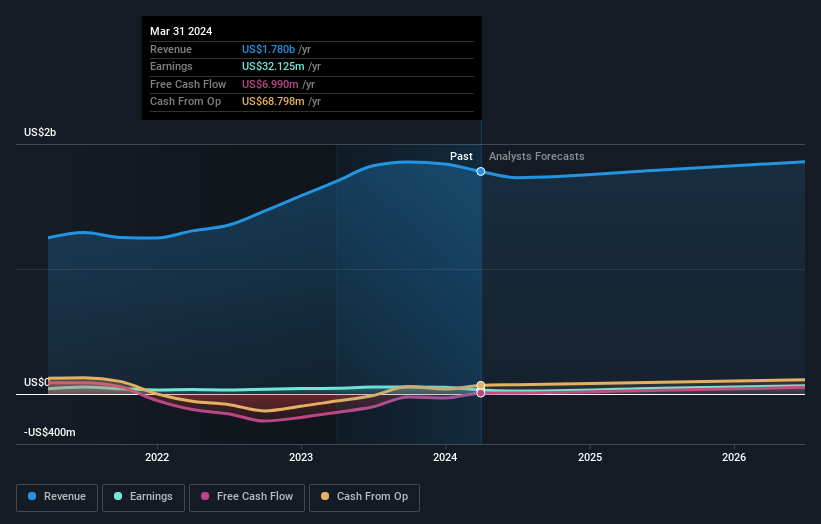The image size is (821, 524).
Task: Click the 2025 x-axis label
Action: 590,458
